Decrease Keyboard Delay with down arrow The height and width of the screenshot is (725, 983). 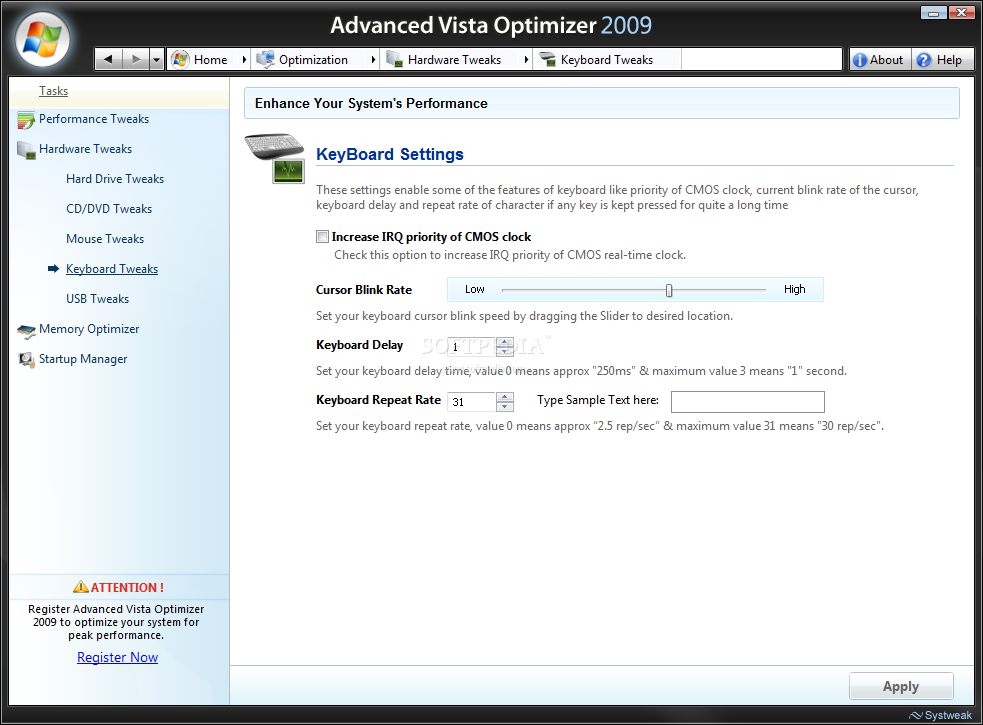(x=505, y=351)
